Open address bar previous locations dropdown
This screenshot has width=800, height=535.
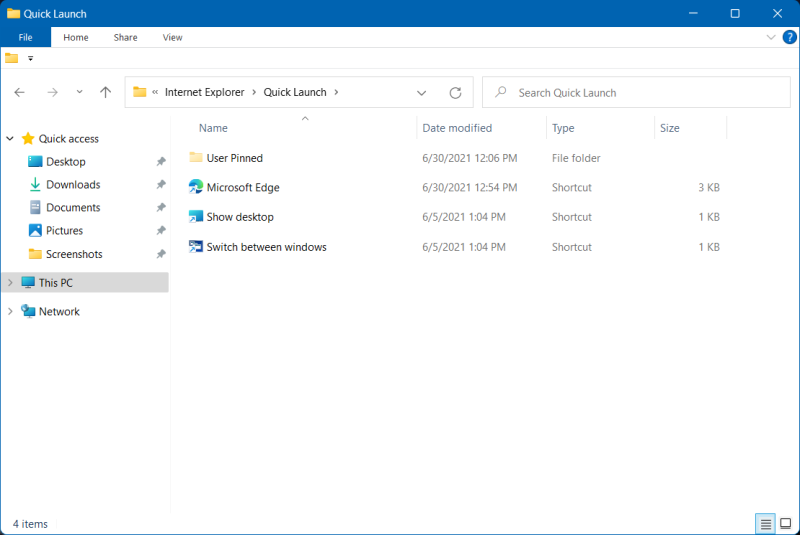(x=422, y=93)
